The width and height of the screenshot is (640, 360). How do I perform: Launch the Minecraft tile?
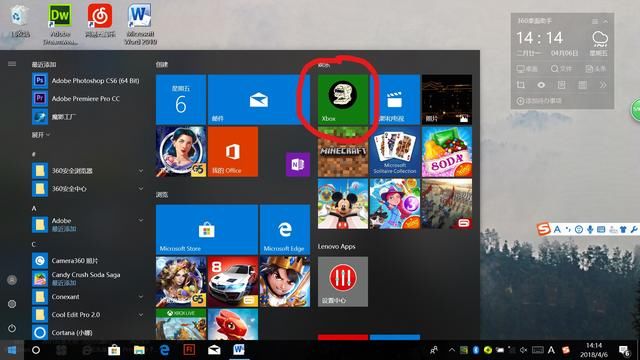coord(343,151)
